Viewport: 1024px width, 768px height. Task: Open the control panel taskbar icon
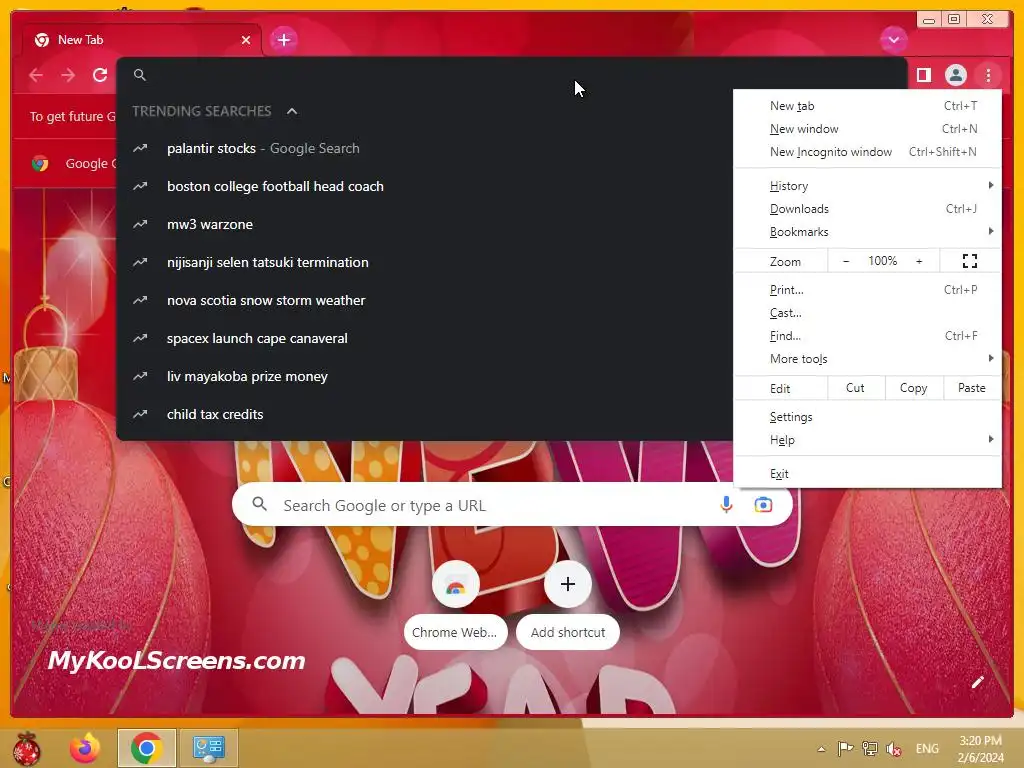(209, 748)
